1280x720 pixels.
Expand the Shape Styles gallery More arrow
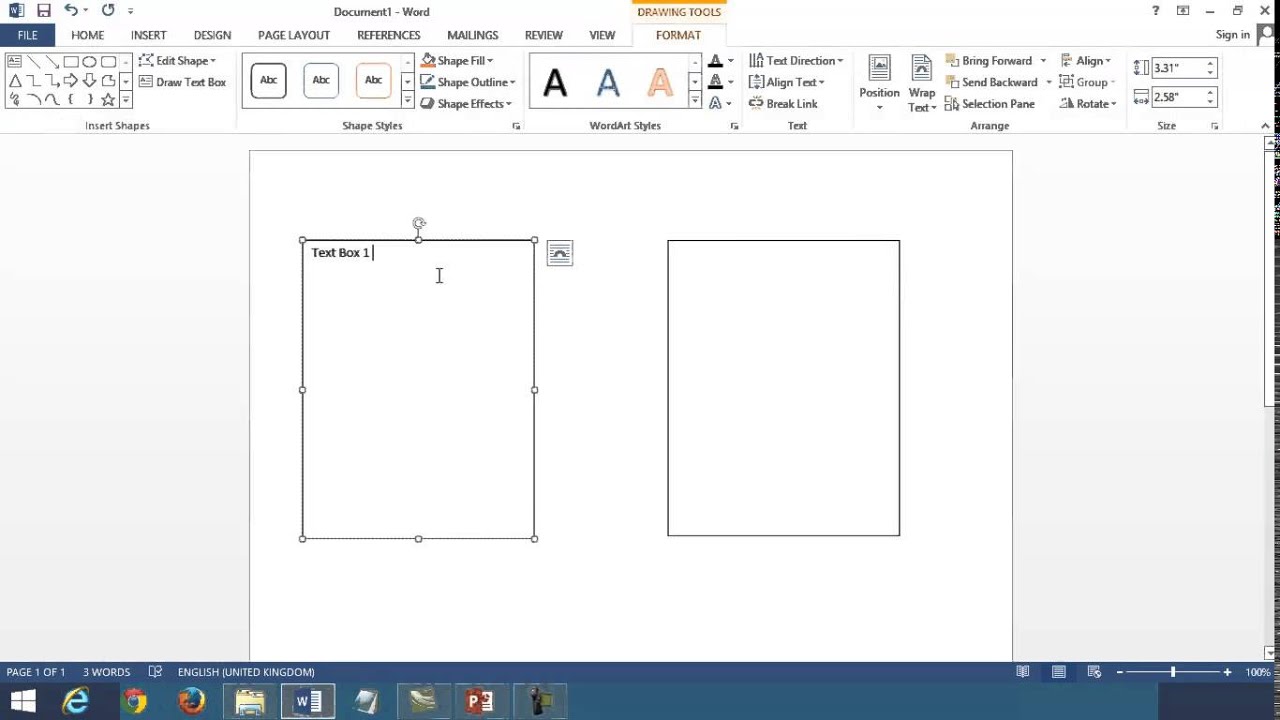coord(407,100)
